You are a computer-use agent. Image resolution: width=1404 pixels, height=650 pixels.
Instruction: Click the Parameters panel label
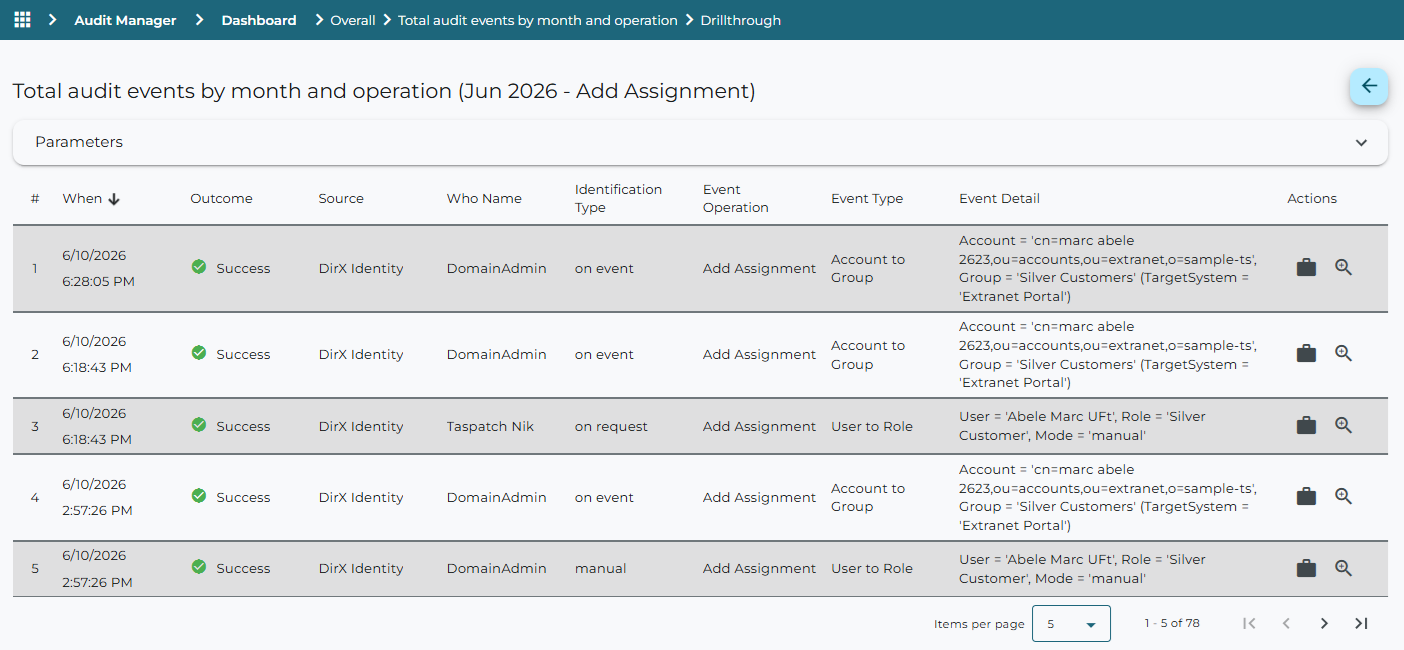pyautogui.click(x=79, y=142)
